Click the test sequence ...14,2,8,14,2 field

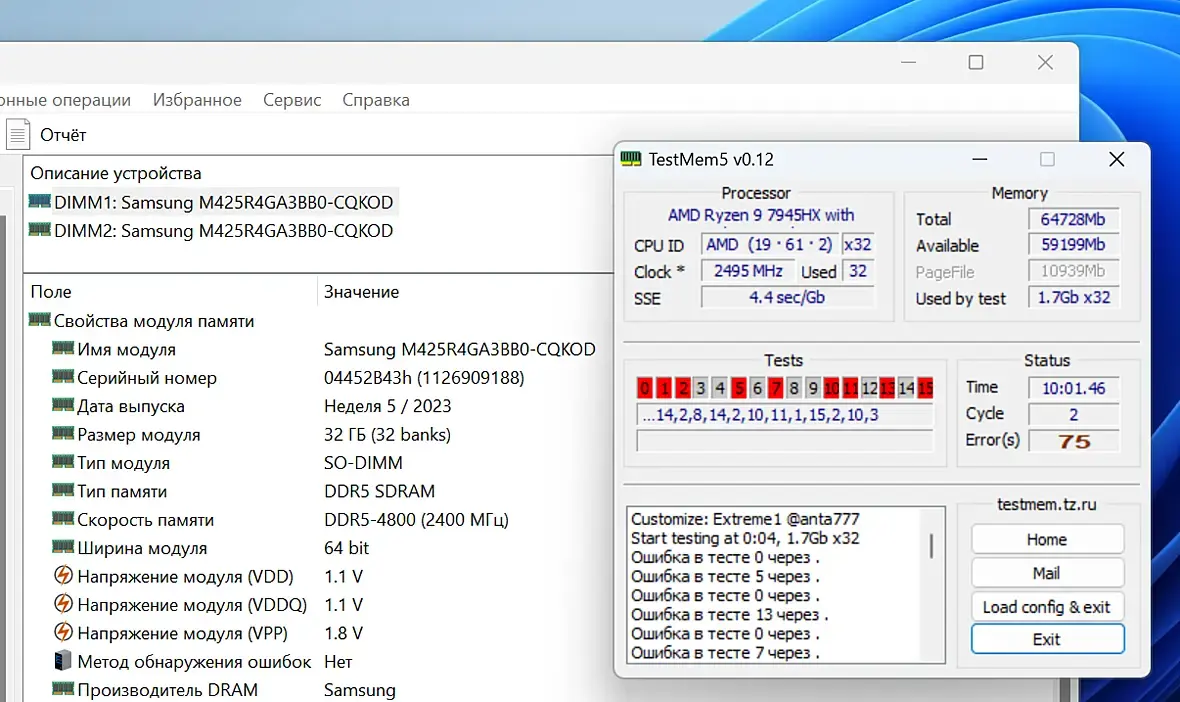(x=785, y=415)
